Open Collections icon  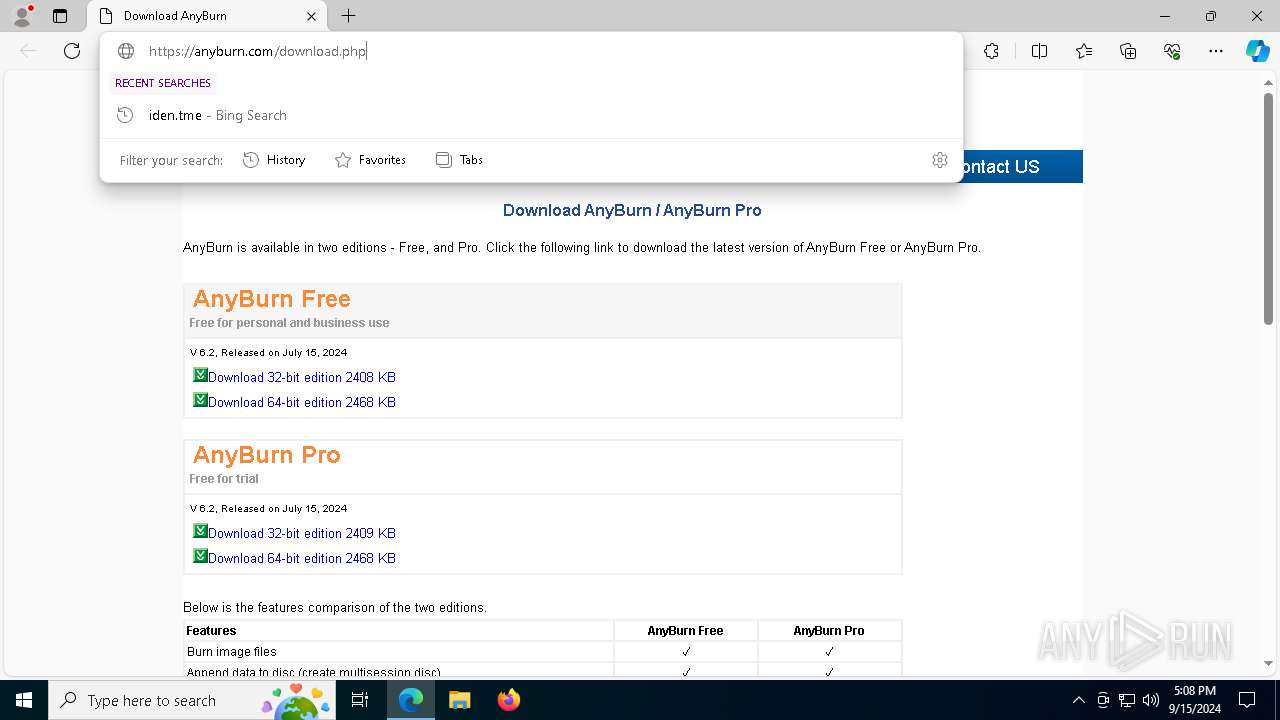pos(1128,51)
